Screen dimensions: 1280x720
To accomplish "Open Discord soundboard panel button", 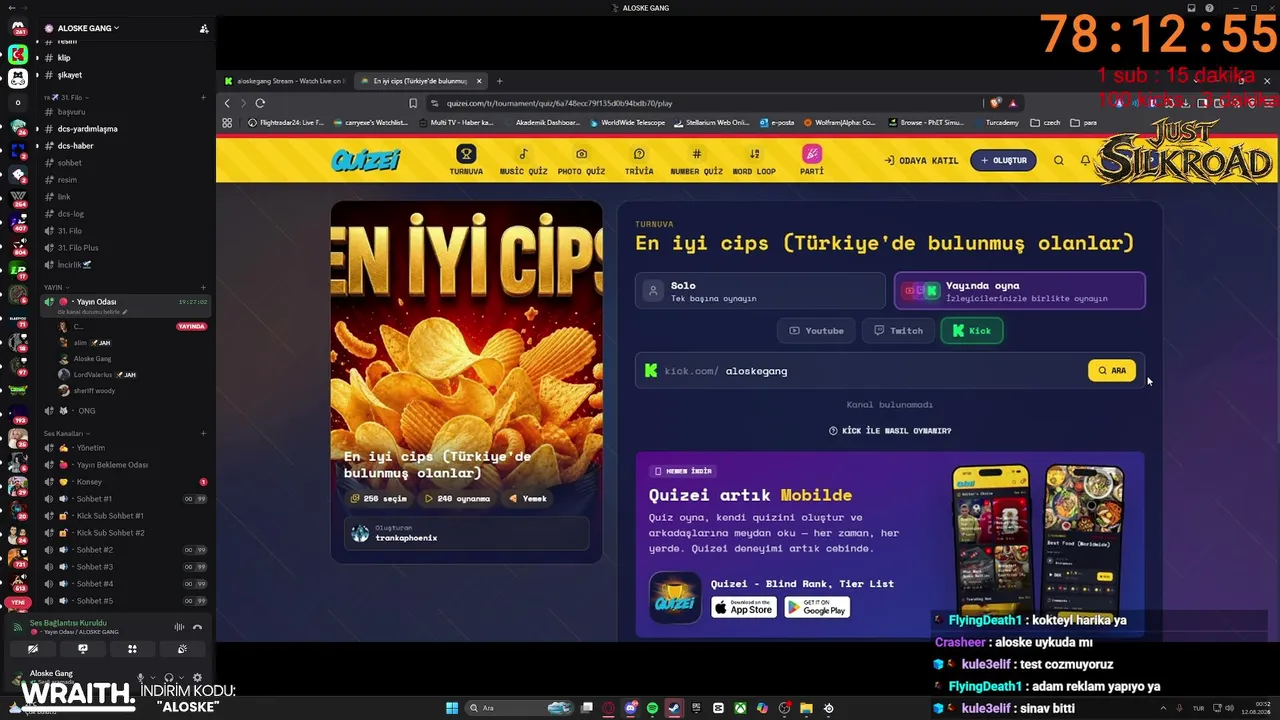I will [182, 649].
